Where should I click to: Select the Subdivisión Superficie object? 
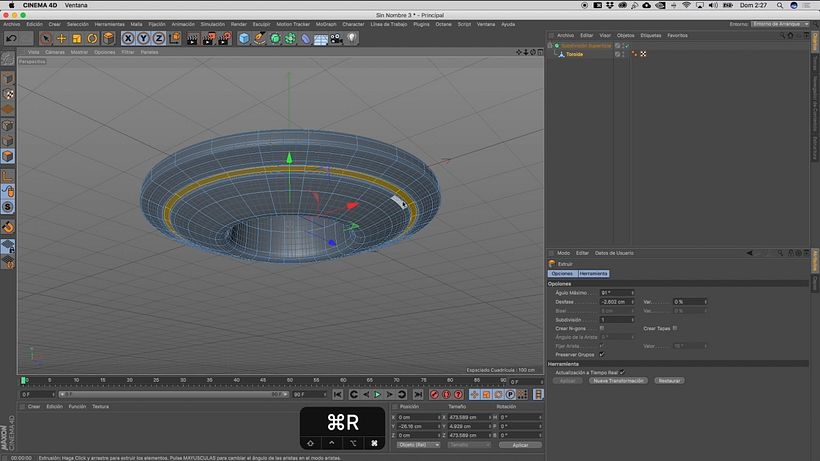pyautogui.click(x=586, y=45)
